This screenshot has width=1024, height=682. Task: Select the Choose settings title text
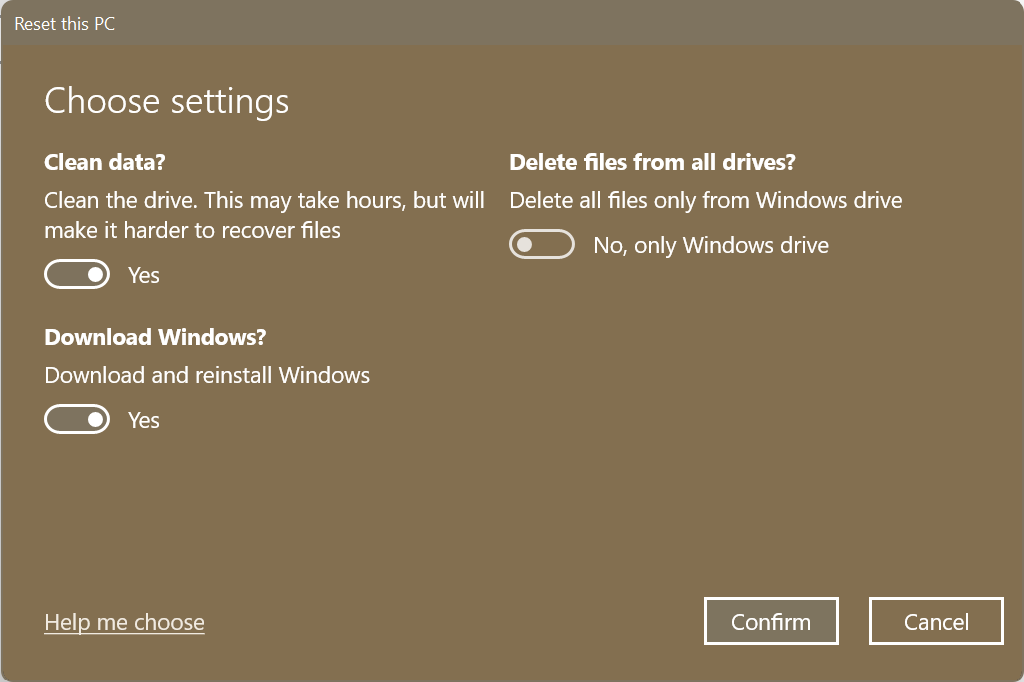pos(166,100)
